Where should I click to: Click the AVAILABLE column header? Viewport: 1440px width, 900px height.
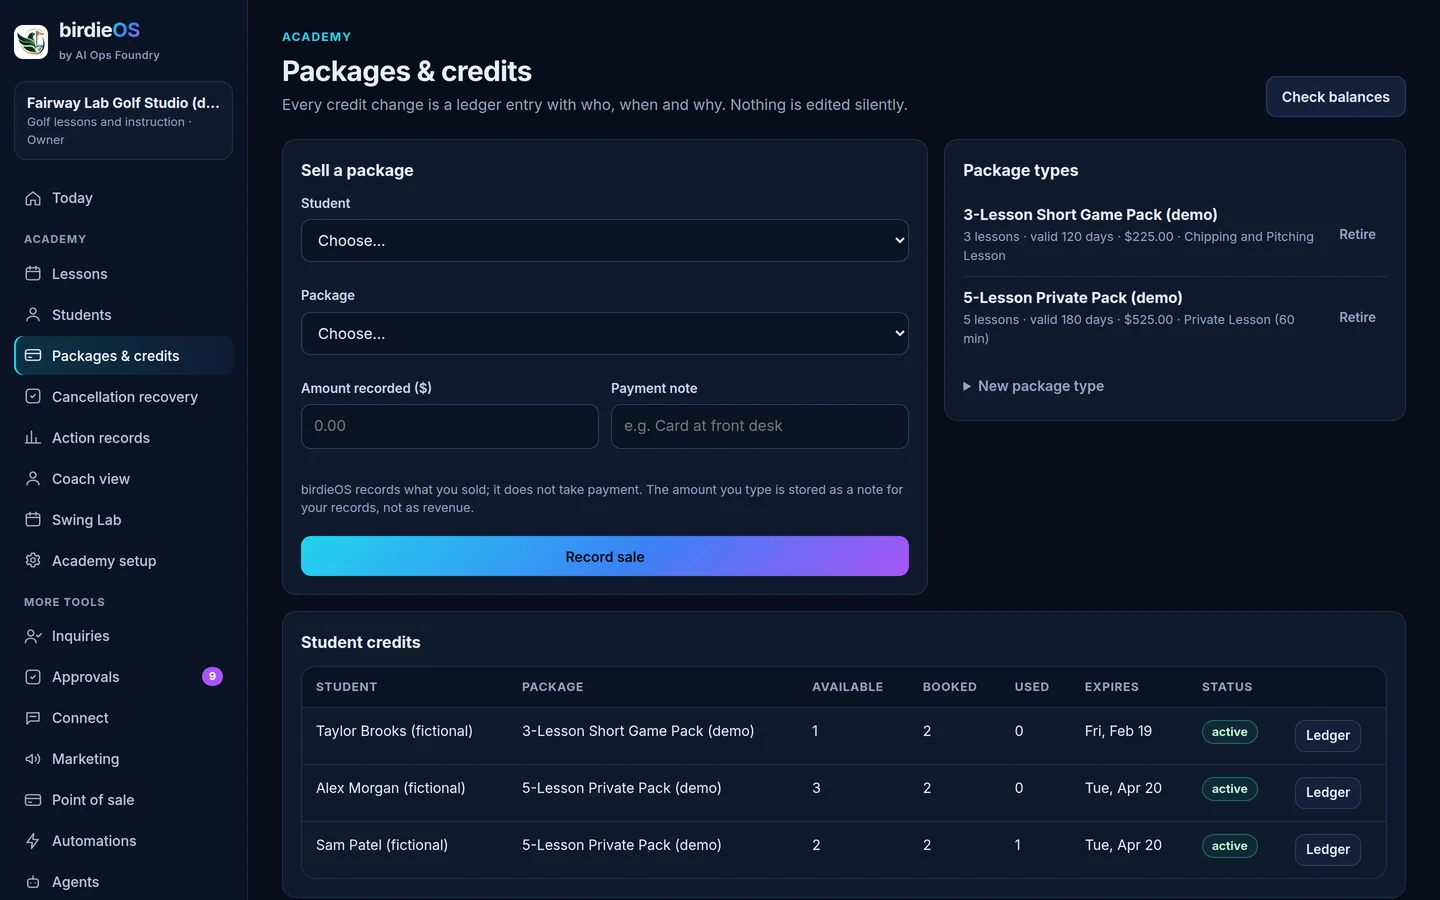847,687
